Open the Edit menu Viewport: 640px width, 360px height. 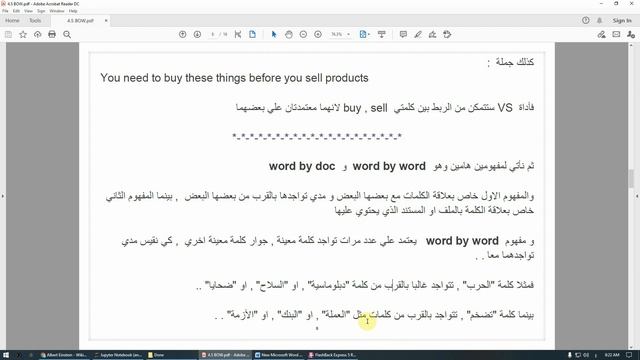[16, 11]
